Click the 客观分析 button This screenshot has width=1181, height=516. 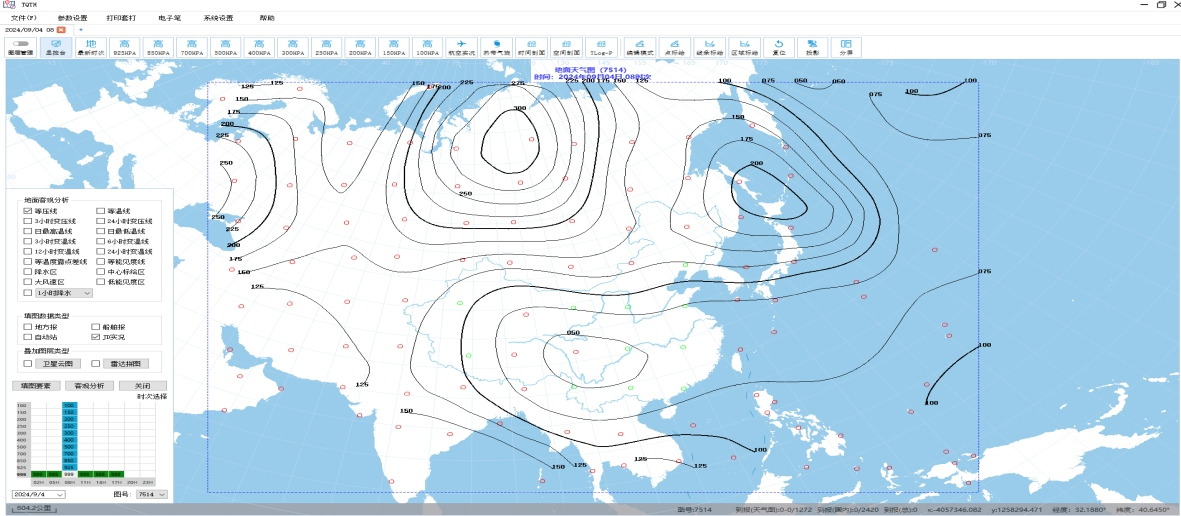89,386
